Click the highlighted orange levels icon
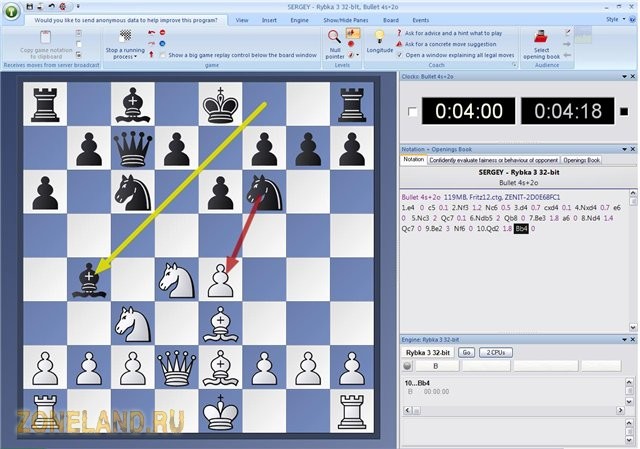640x449 pixels. 353,33
